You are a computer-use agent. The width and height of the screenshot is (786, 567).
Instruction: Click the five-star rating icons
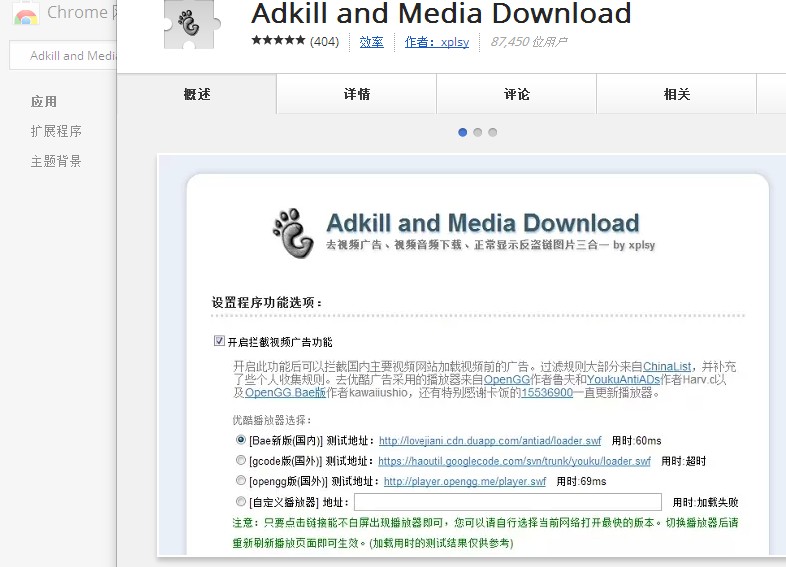tap(278, 41)
